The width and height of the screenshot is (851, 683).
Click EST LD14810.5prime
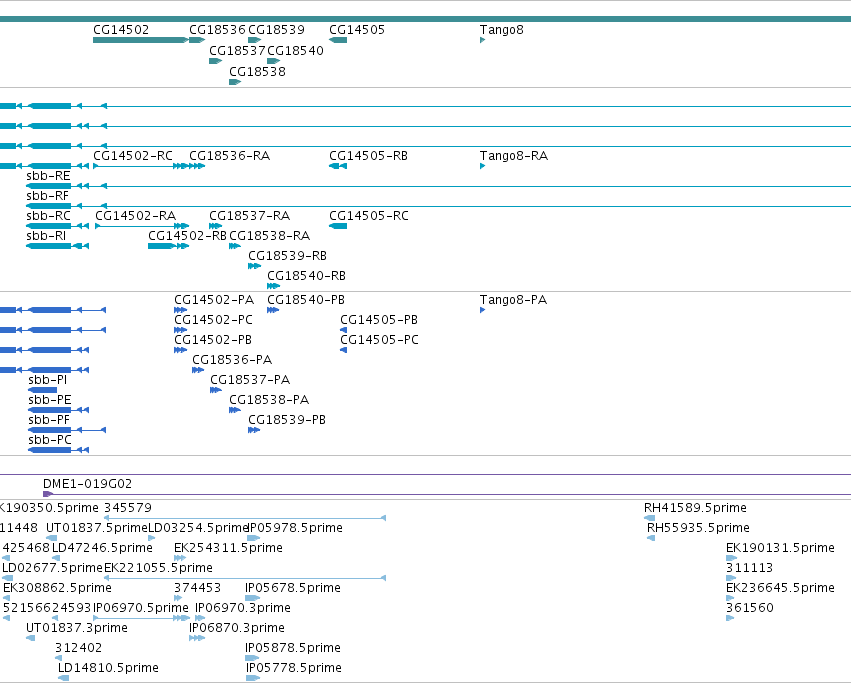[x=63, y=678]
